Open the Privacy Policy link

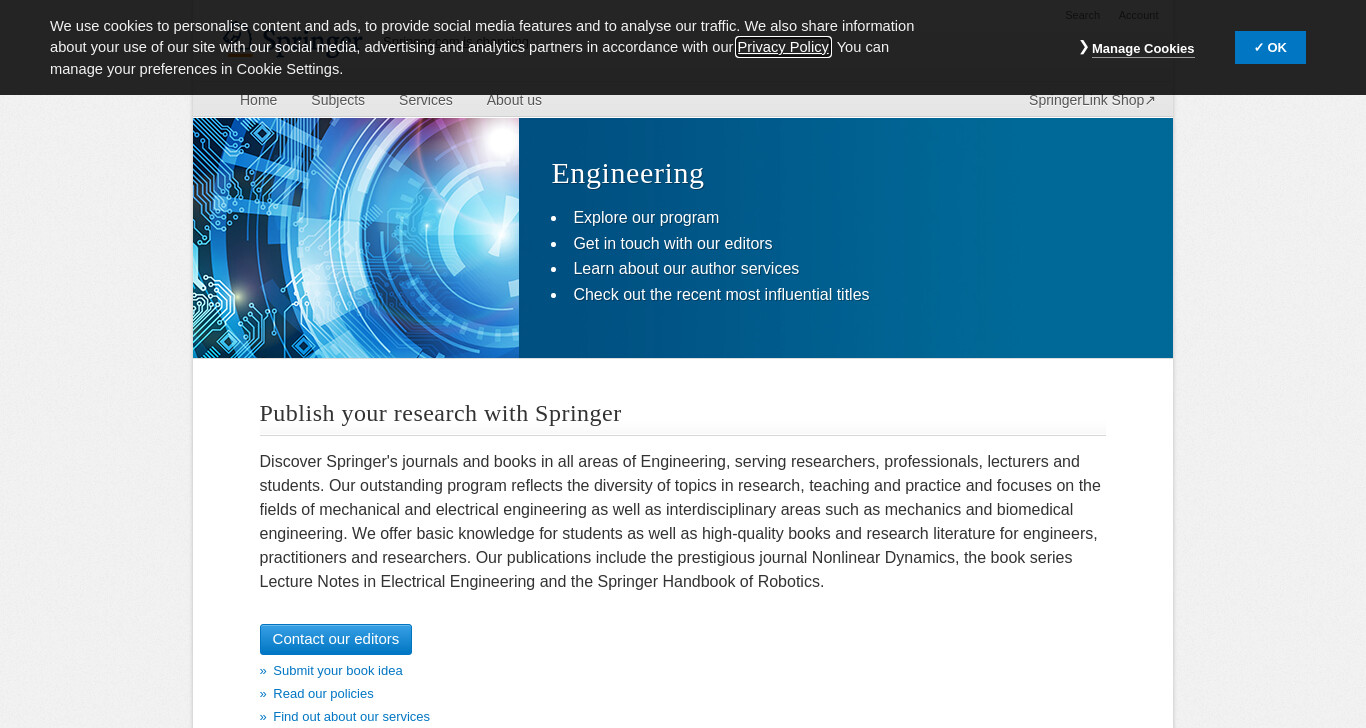click(783, 47)
